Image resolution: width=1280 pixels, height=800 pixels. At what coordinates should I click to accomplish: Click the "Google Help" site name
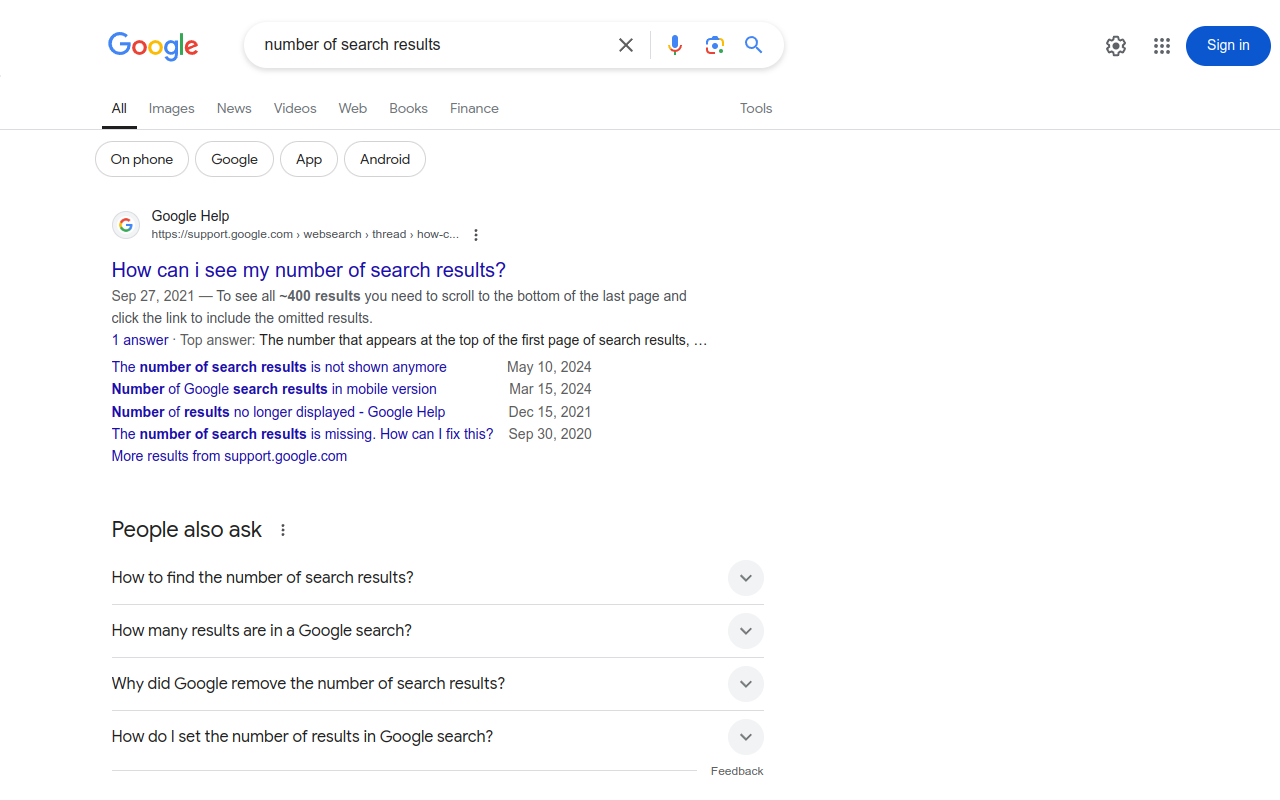(x=190, y=216)
